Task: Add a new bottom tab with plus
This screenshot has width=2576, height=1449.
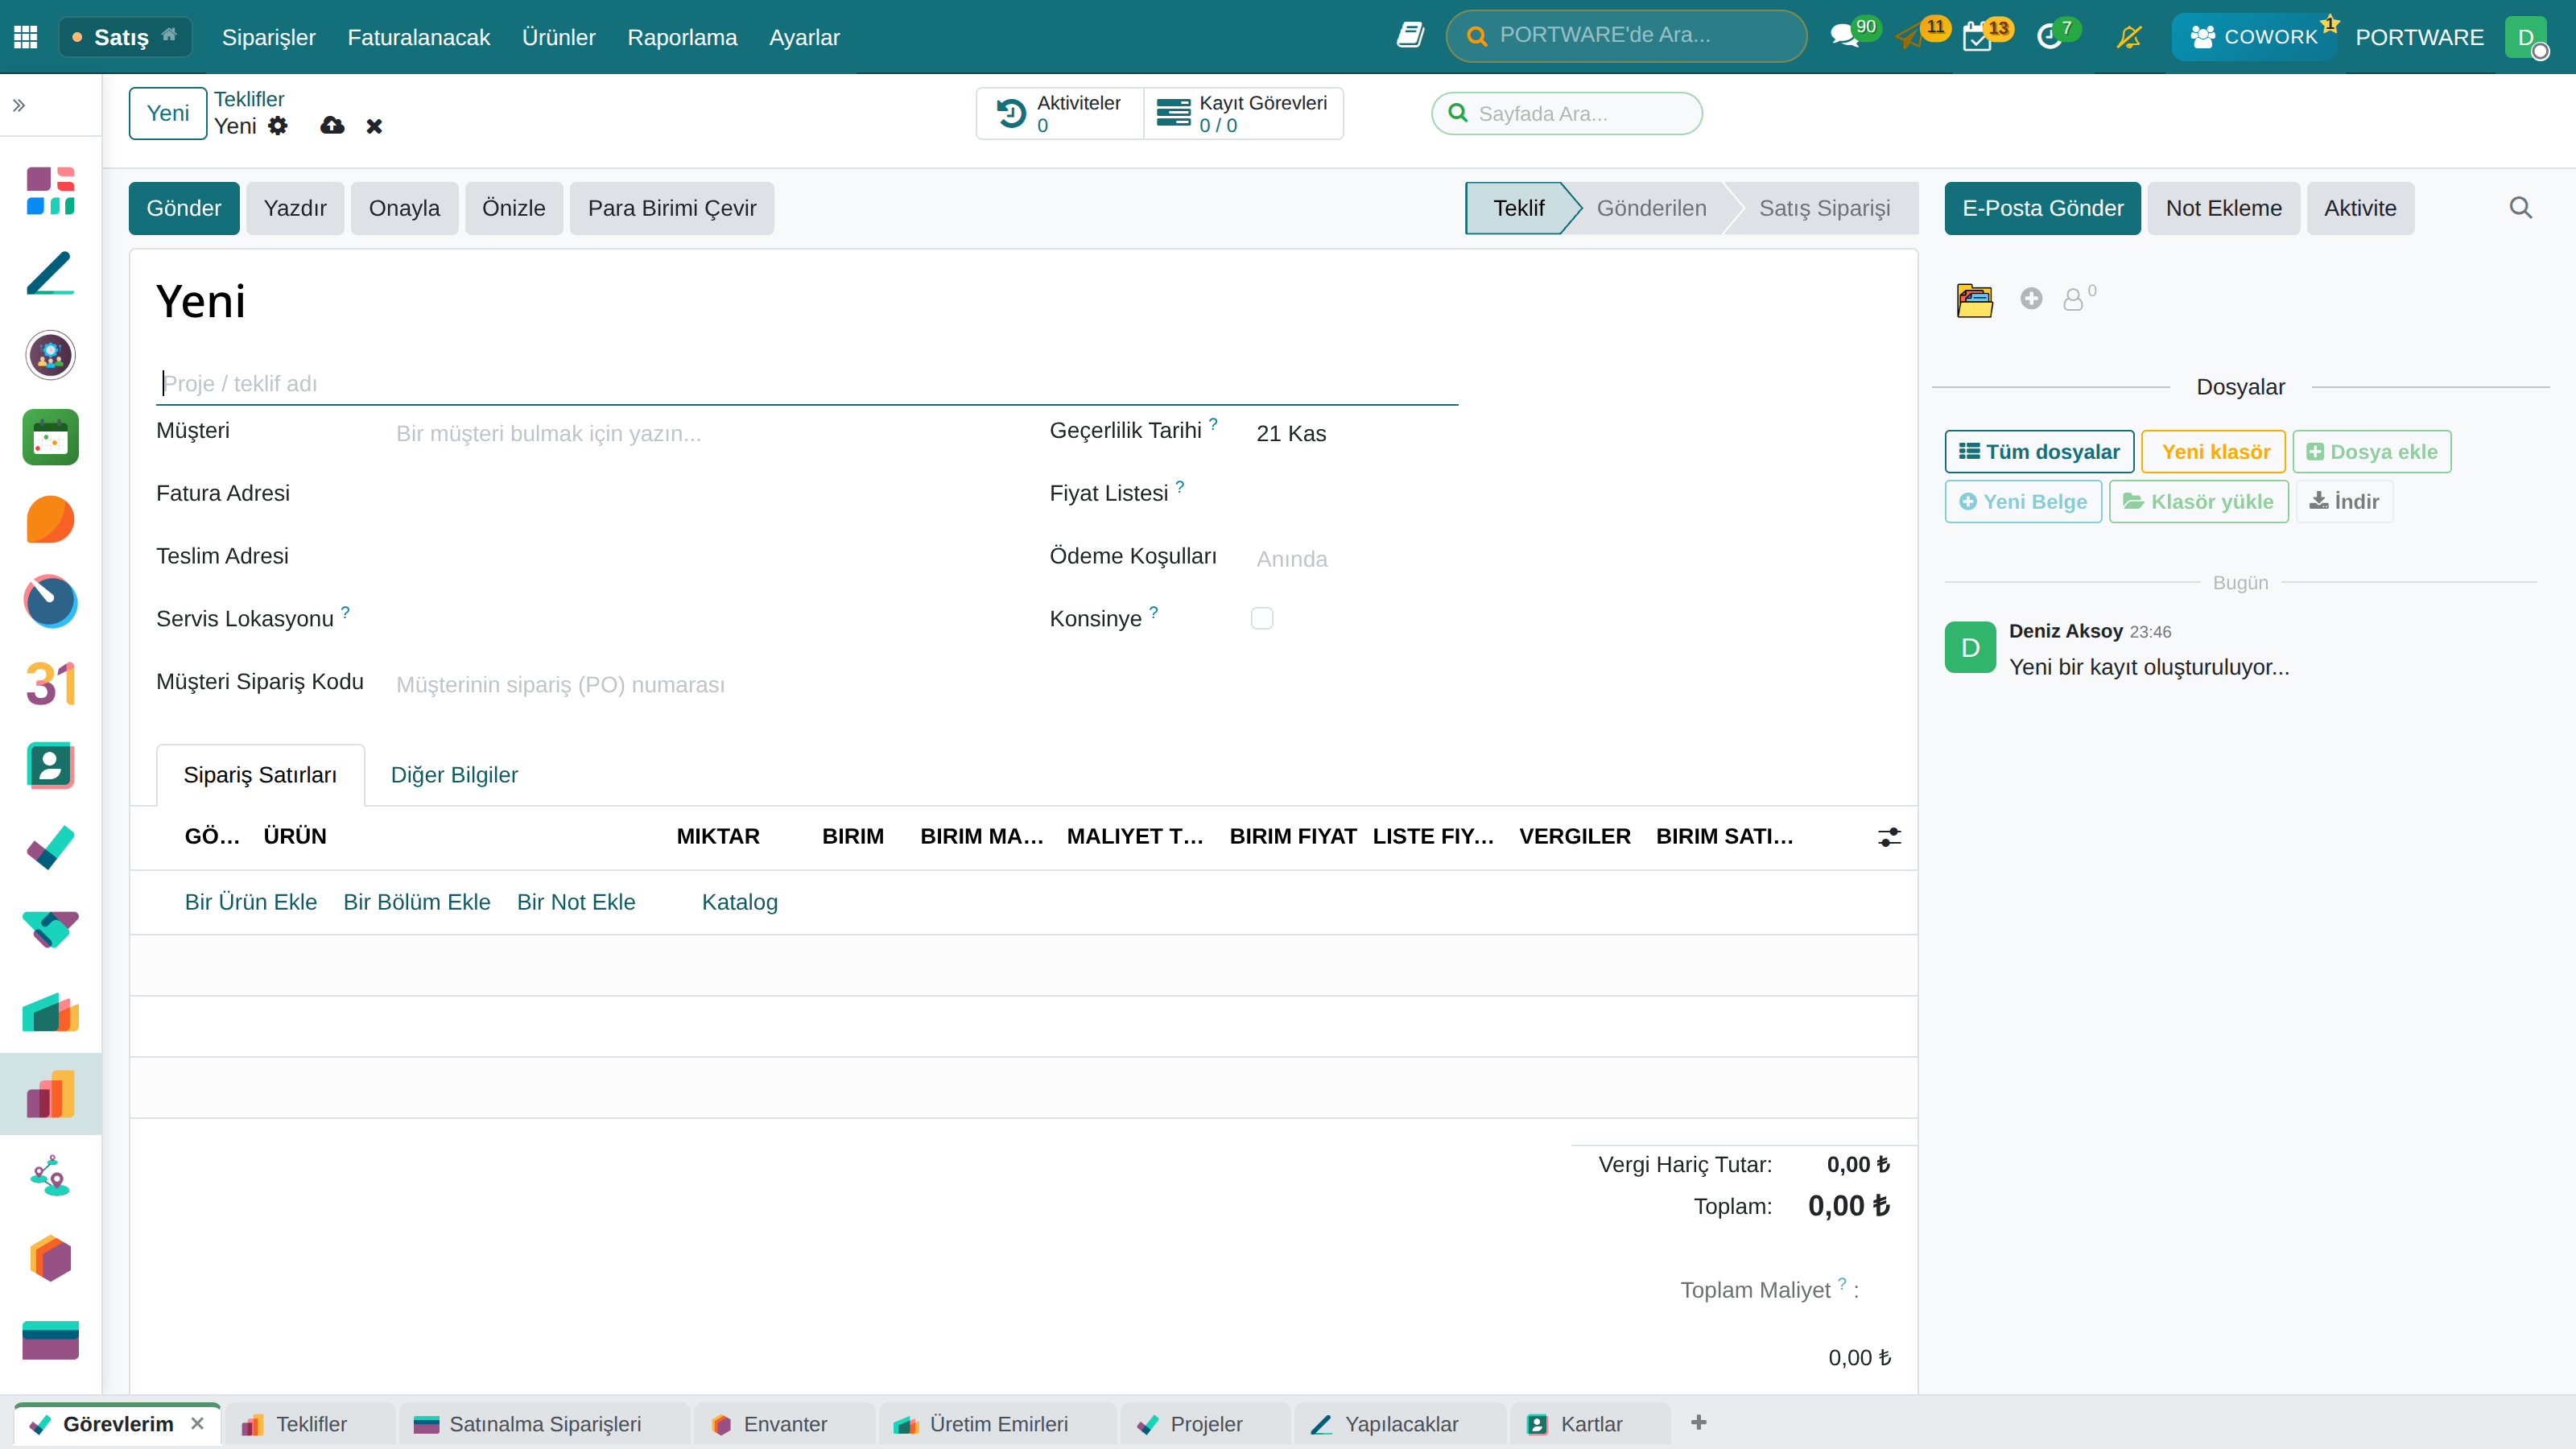Action: (x=1698, y=1423)
